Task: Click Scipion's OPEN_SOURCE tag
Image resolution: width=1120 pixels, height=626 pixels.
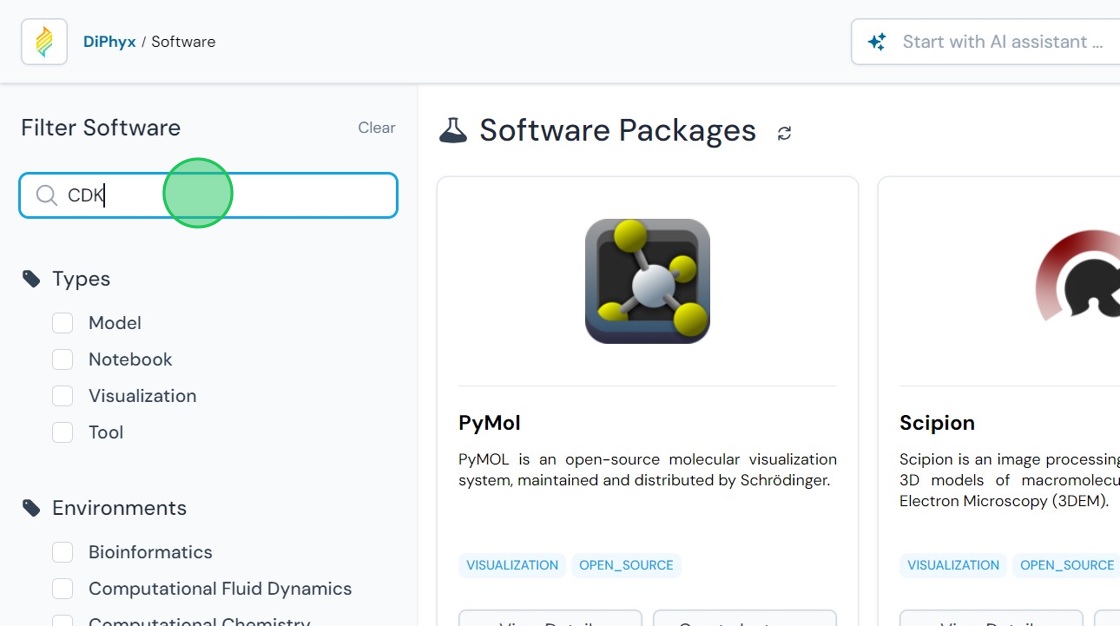Action: point(1066,565)
